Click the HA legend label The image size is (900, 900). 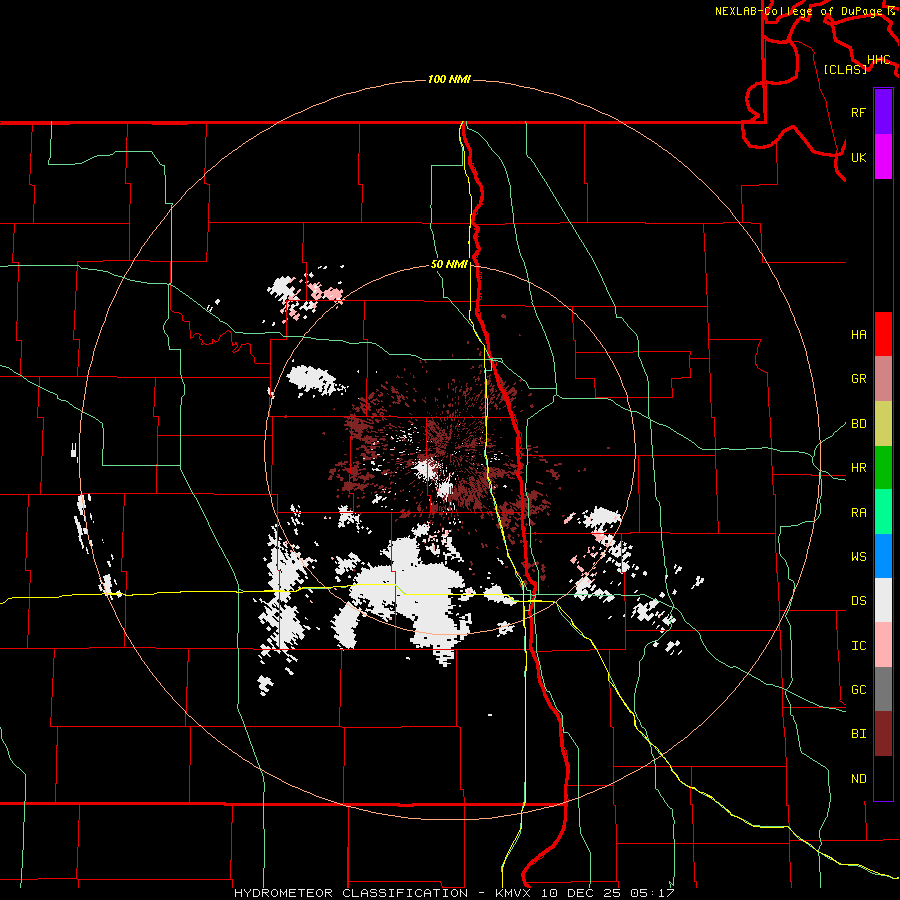pyautogui.click(x=859, y=335)
